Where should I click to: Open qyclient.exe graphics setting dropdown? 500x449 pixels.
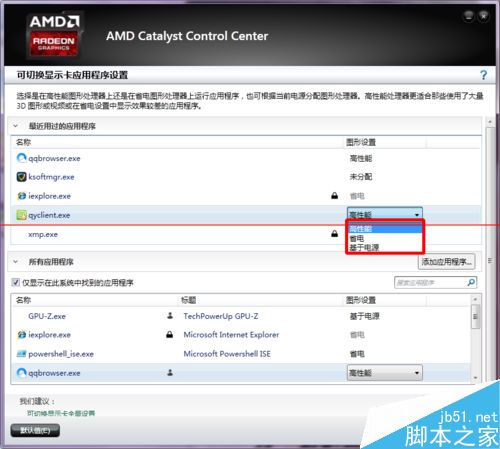385,215
